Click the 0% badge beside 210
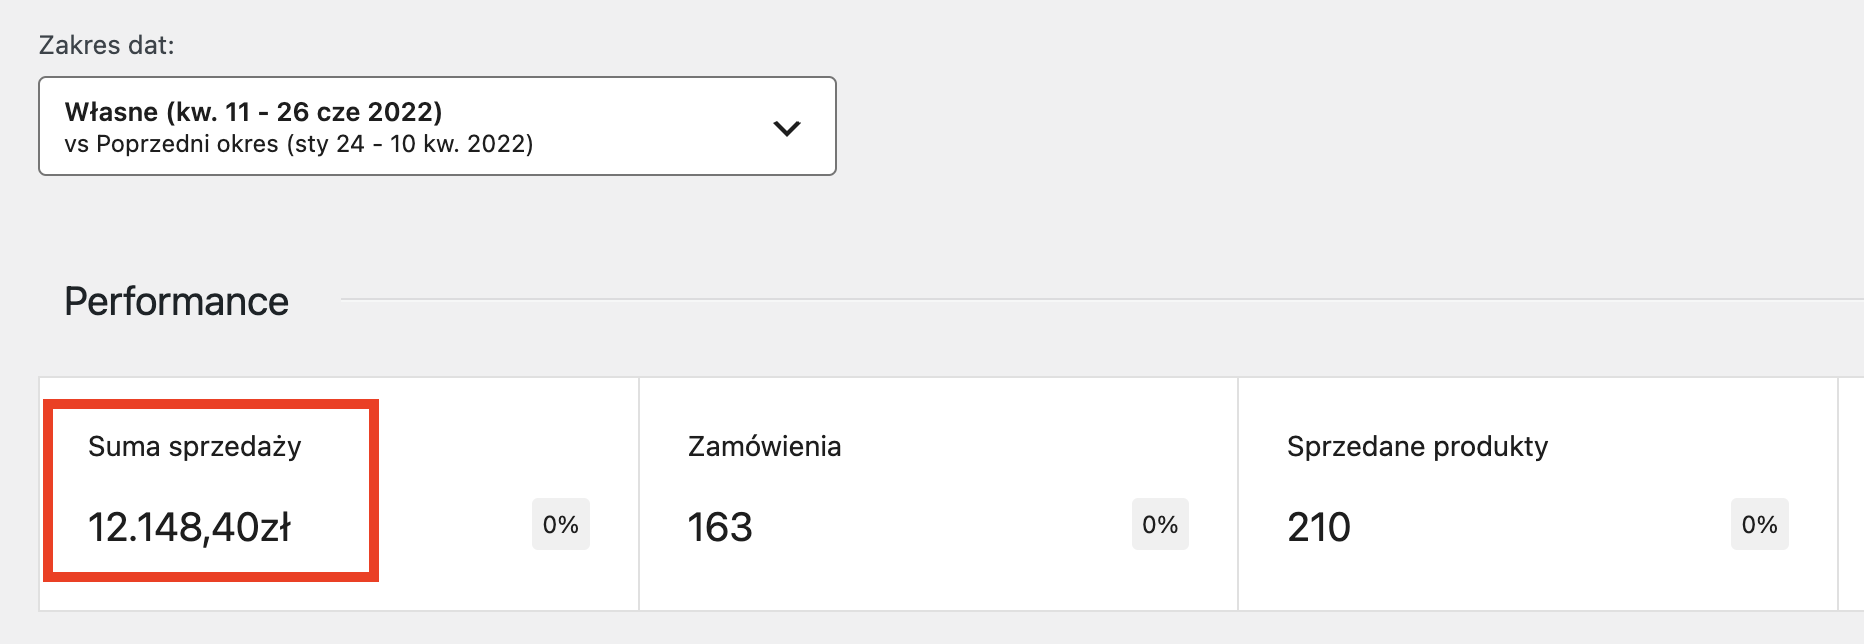 coord(1759,524)
